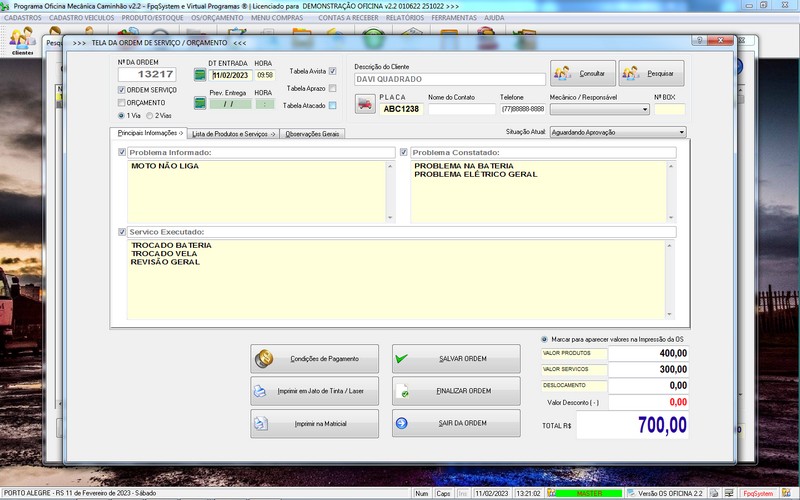The height and width of the screenshot is (500, 800).
Task: Click the MASTER user icon in status bar
Action: (551, 493)
